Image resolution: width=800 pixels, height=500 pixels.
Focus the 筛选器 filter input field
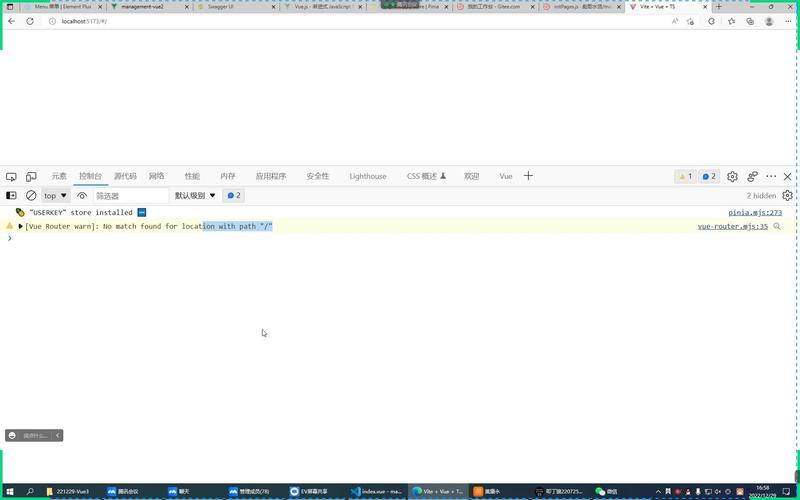click(x=131, y=195)
